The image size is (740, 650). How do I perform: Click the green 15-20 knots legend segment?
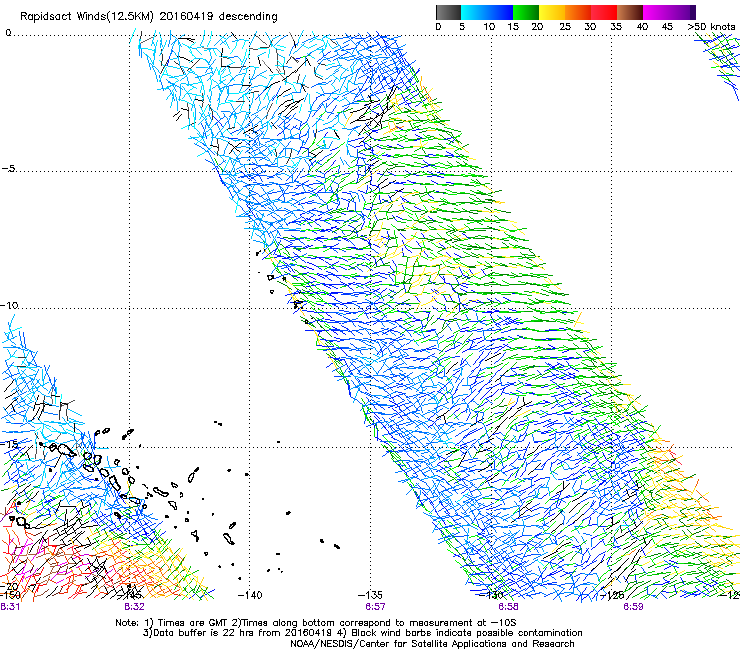(x=526, y=12)
